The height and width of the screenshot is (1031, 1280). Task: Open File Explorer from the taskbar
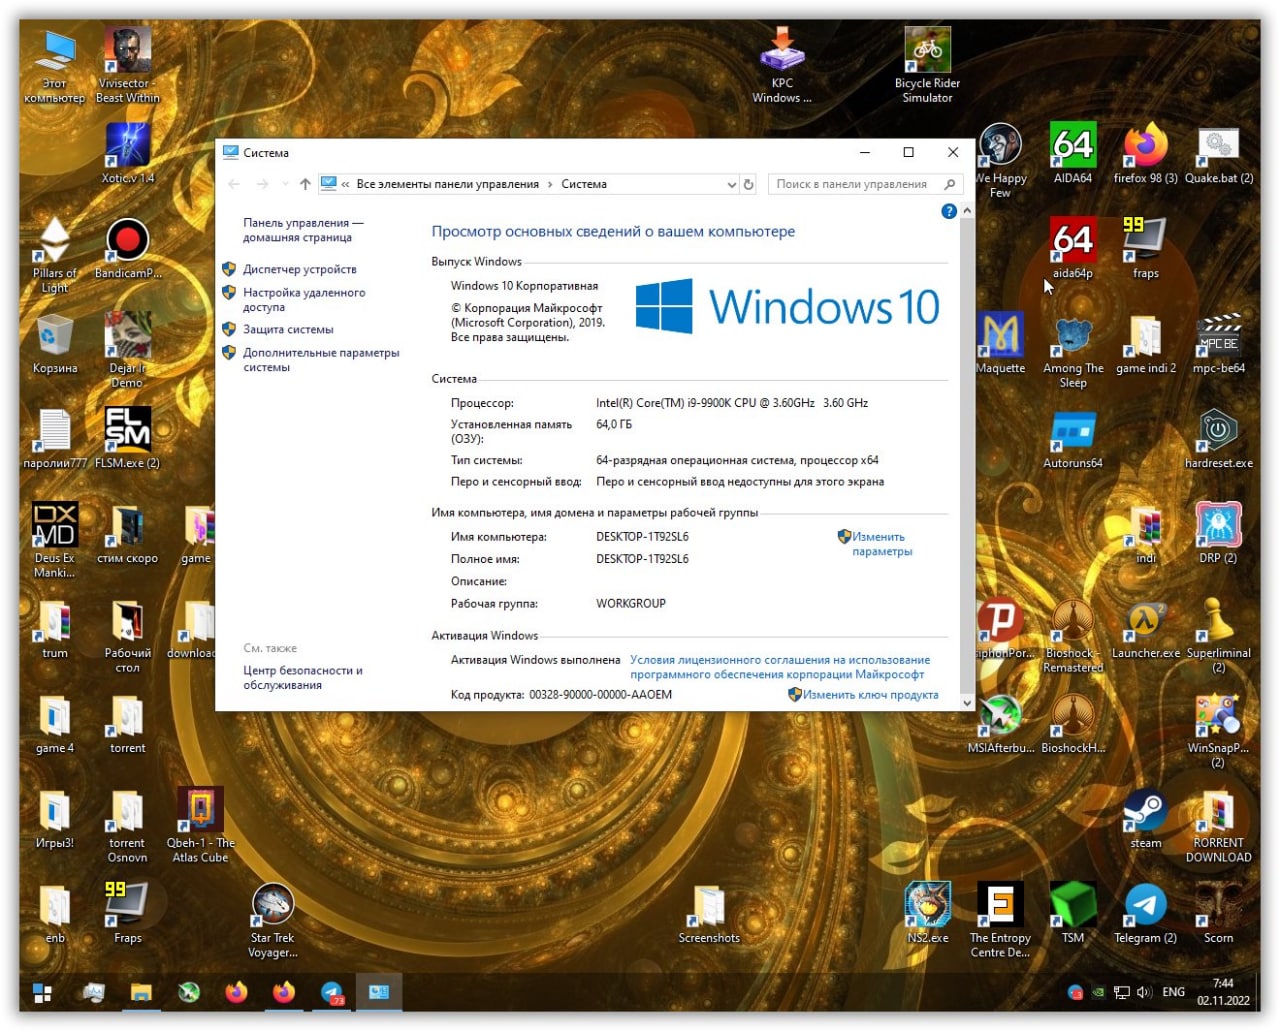coord(141,993)
